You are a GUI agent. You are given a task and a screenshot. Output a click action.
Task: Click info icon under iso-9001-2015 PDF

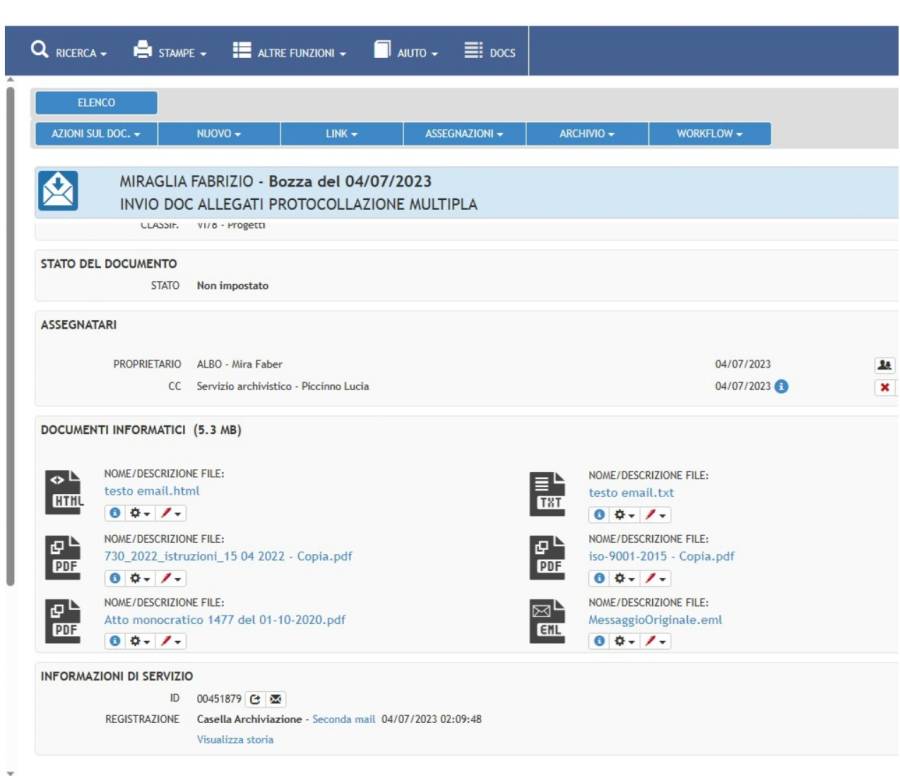click(598, 578)
